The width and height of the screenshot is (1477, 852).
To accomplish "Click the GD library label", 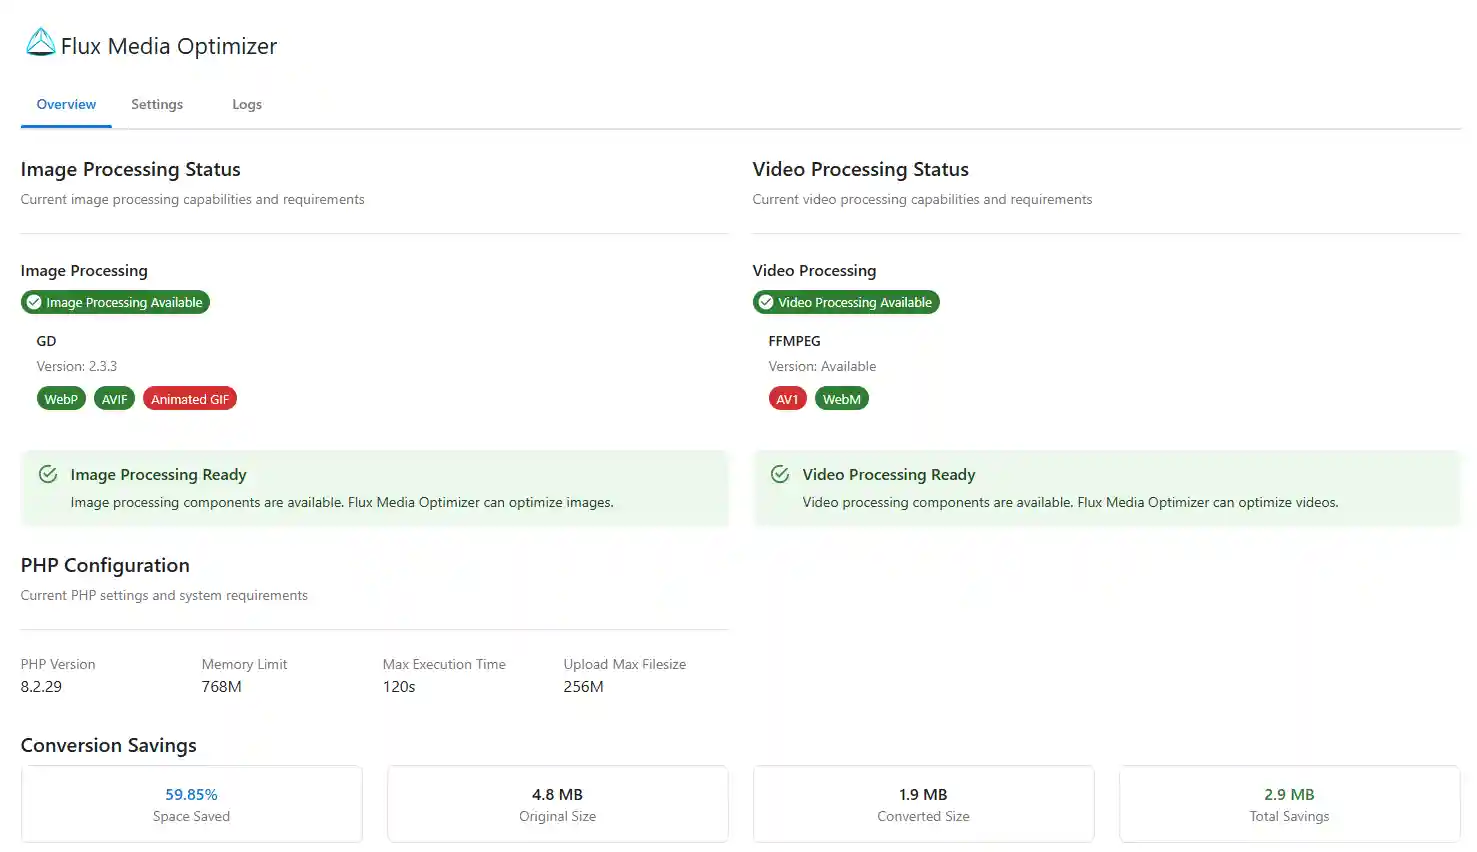I will (47, 341).
